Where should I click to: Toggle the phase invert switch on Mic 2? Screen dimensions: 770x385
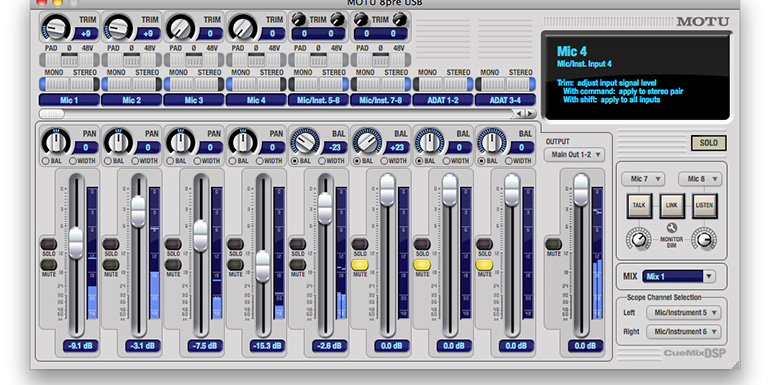pos(131,60)
